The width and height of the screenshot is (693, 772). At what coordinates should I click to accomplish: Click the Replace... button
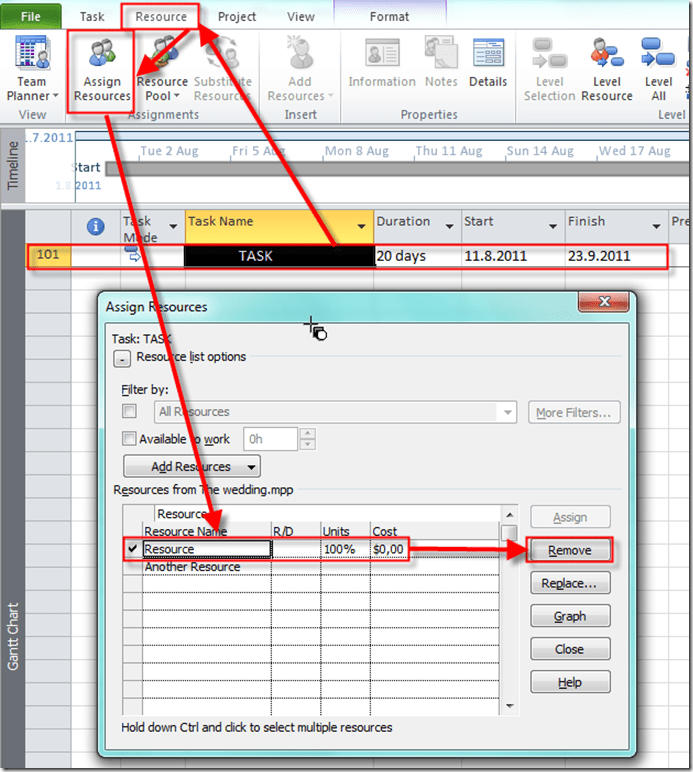tap(569, 583)
